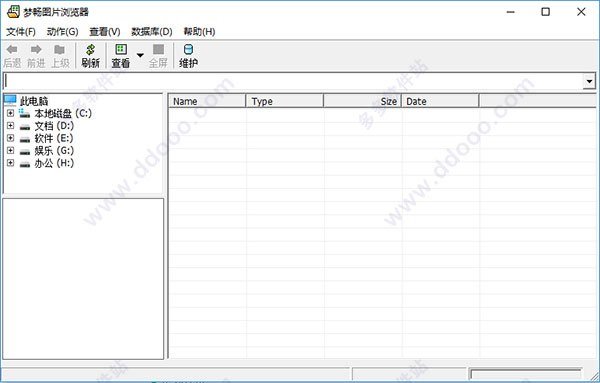Open the 文件(F) menu
This screenshot has height=383, width=600.
(21, 31)
